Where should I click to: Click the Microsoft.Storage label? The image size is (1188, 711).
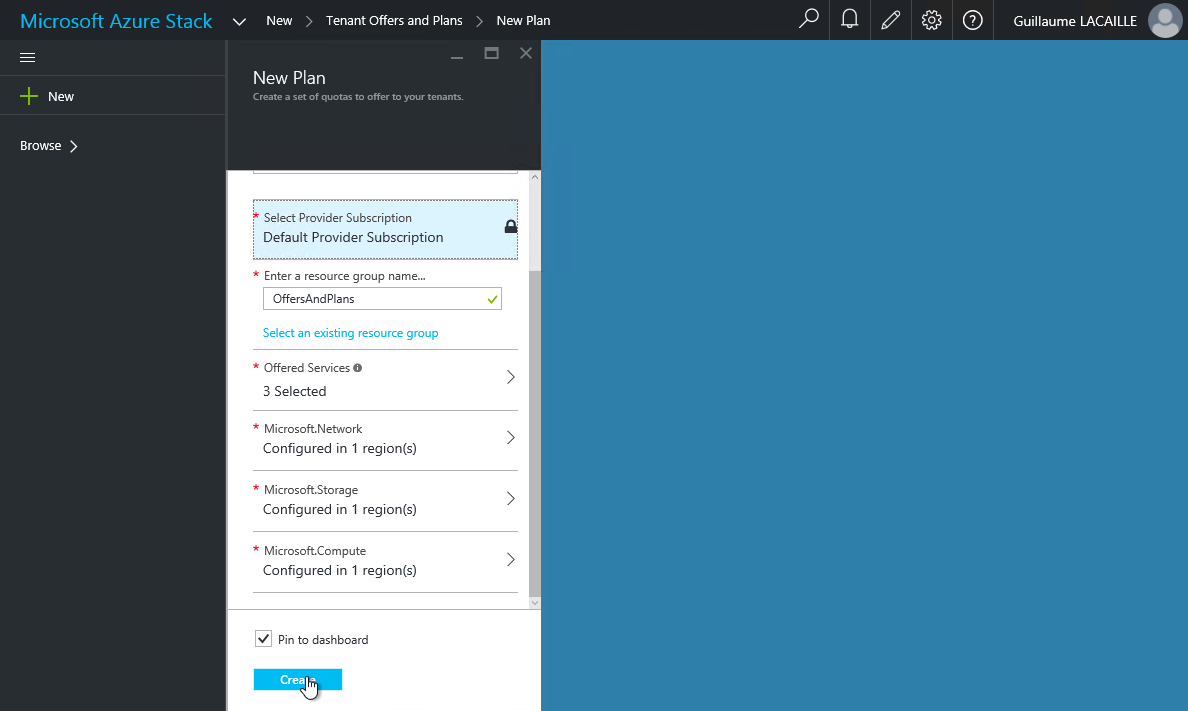point(311,490)
